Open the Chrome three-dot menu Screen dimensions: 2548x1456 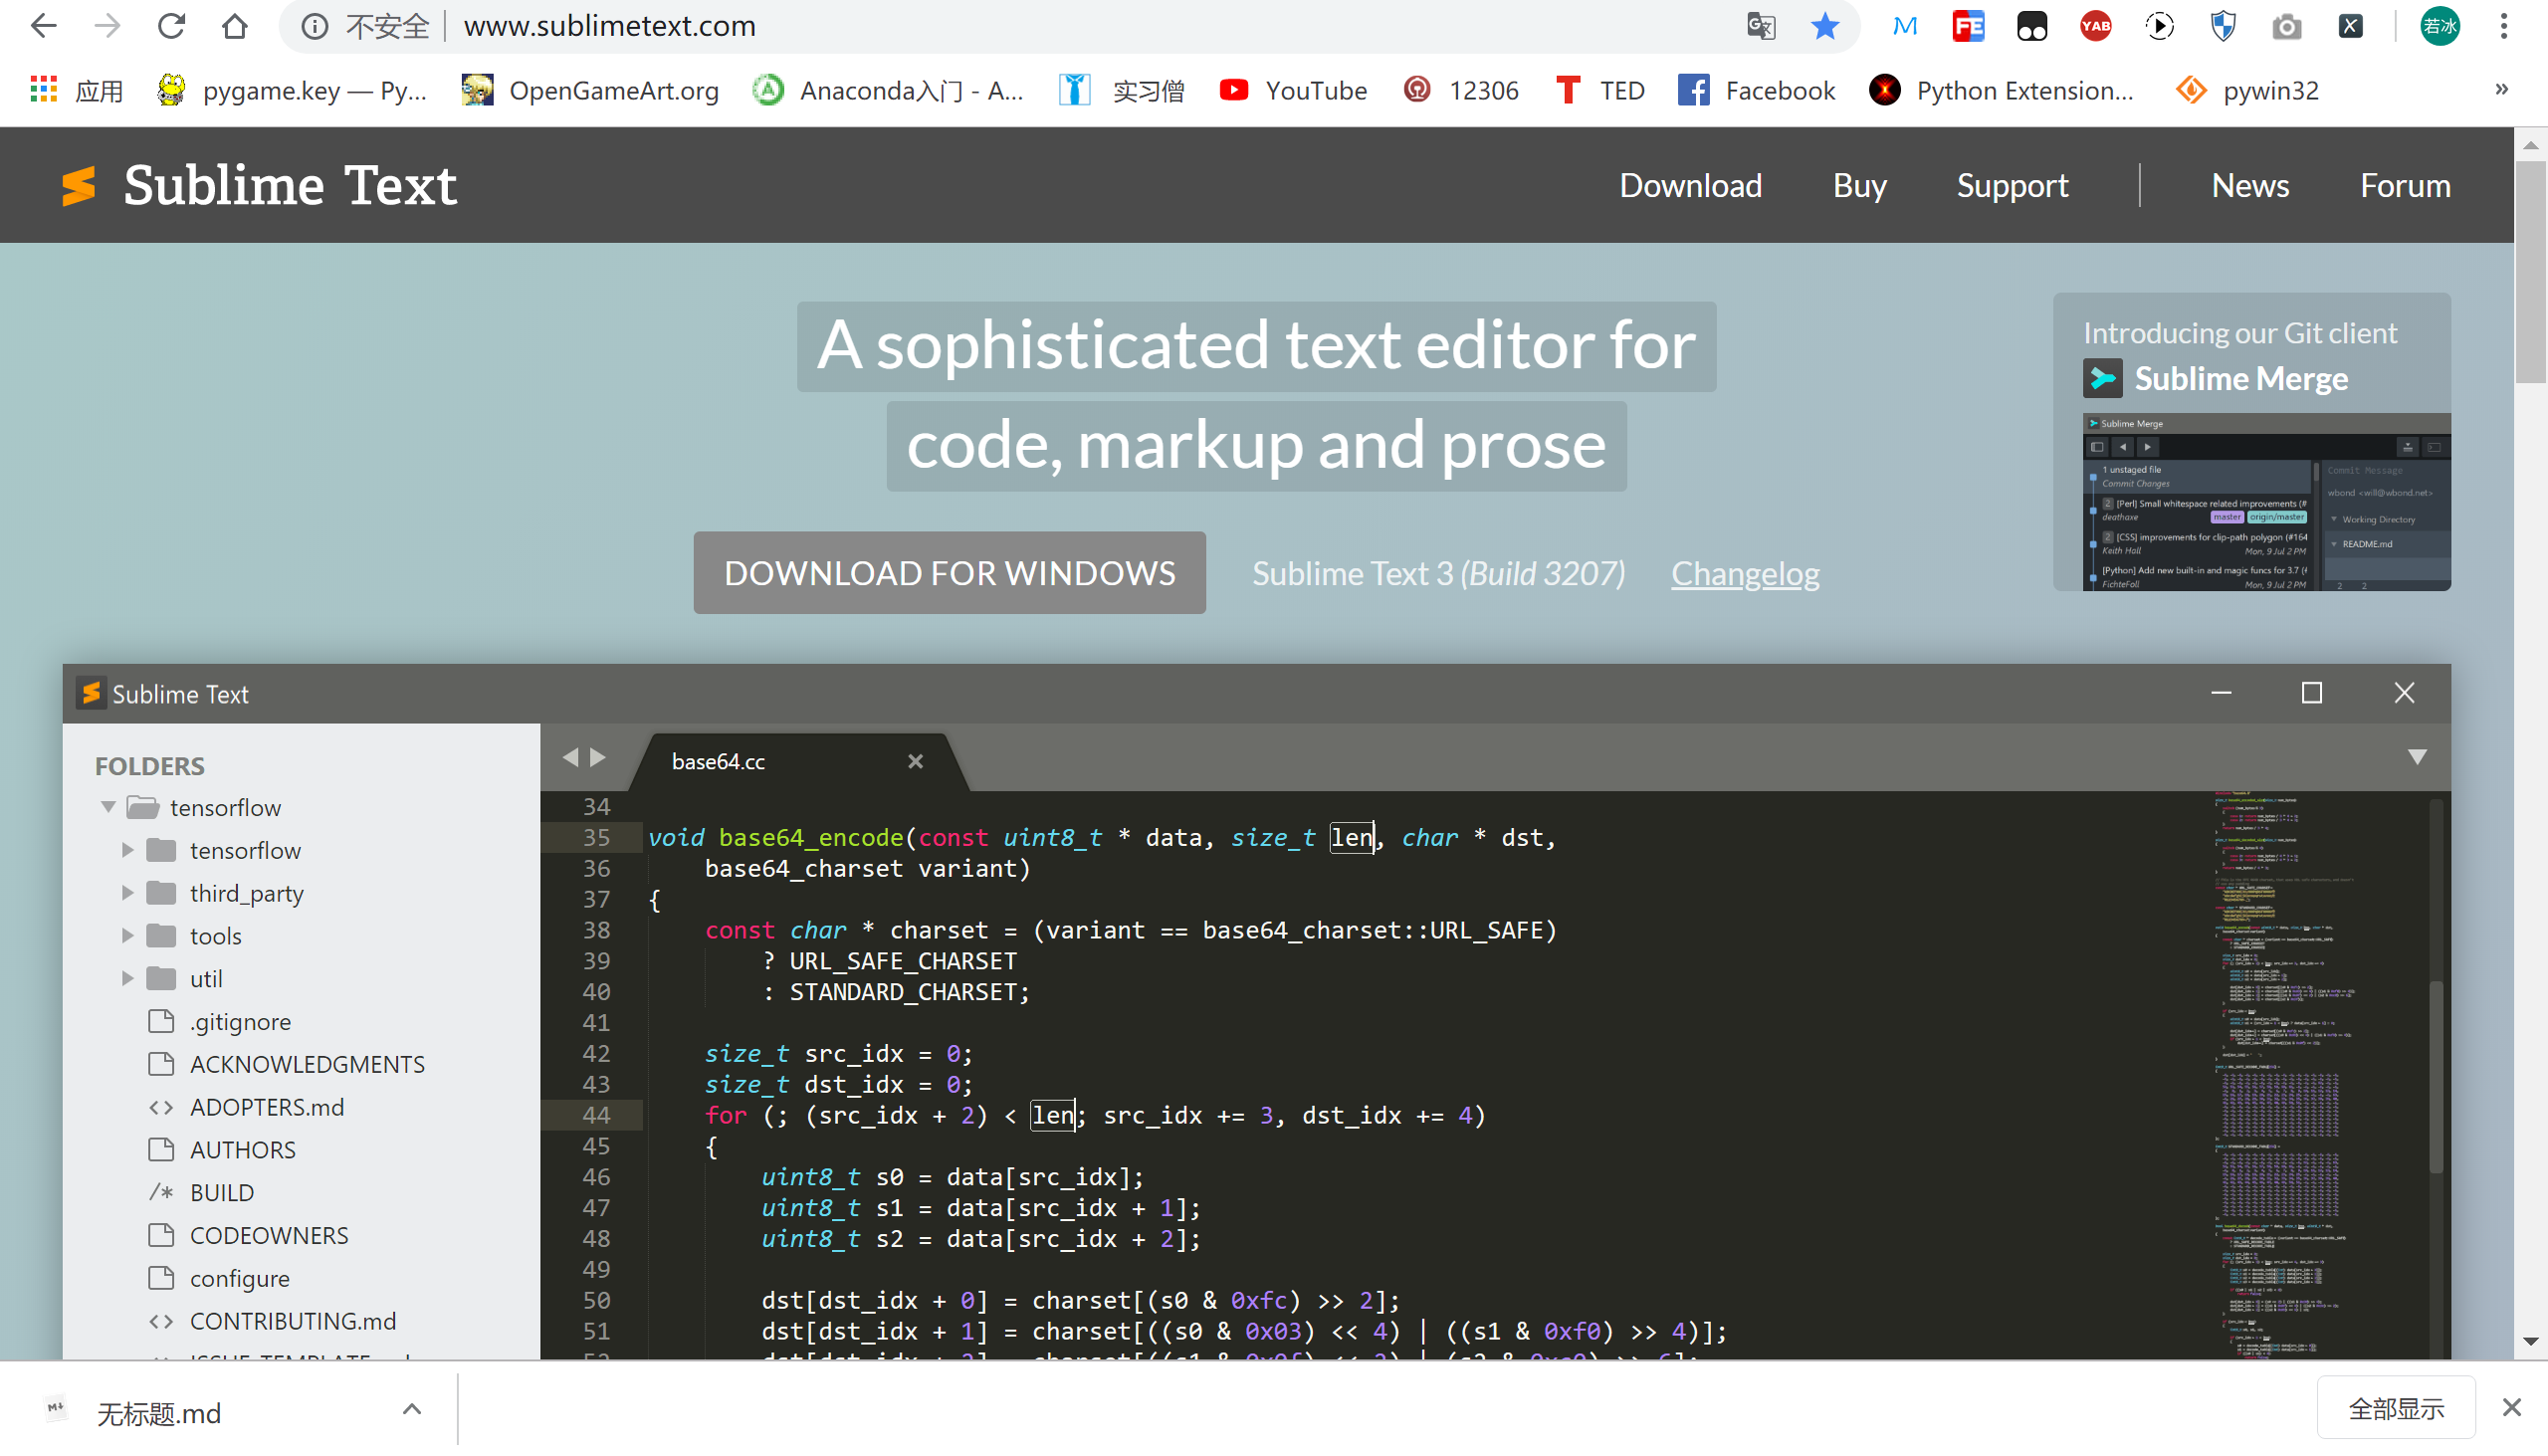tap(2504, 26)
